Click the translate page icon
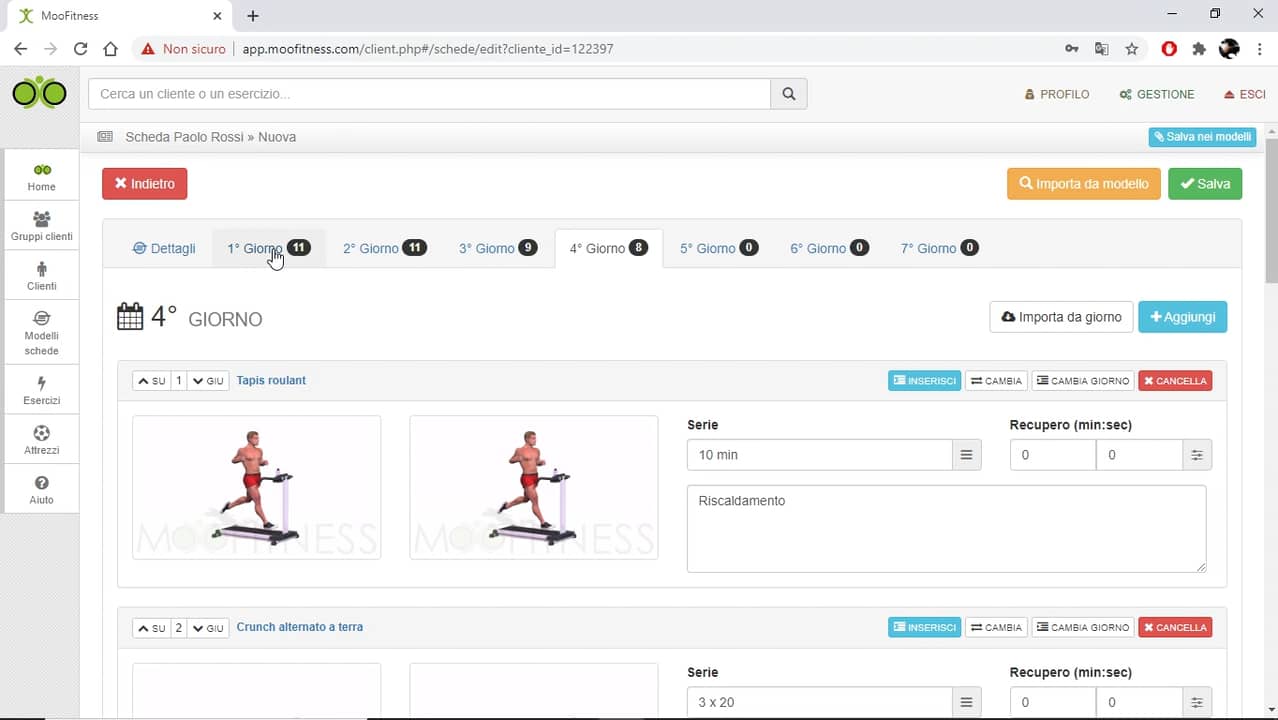 1101,49
